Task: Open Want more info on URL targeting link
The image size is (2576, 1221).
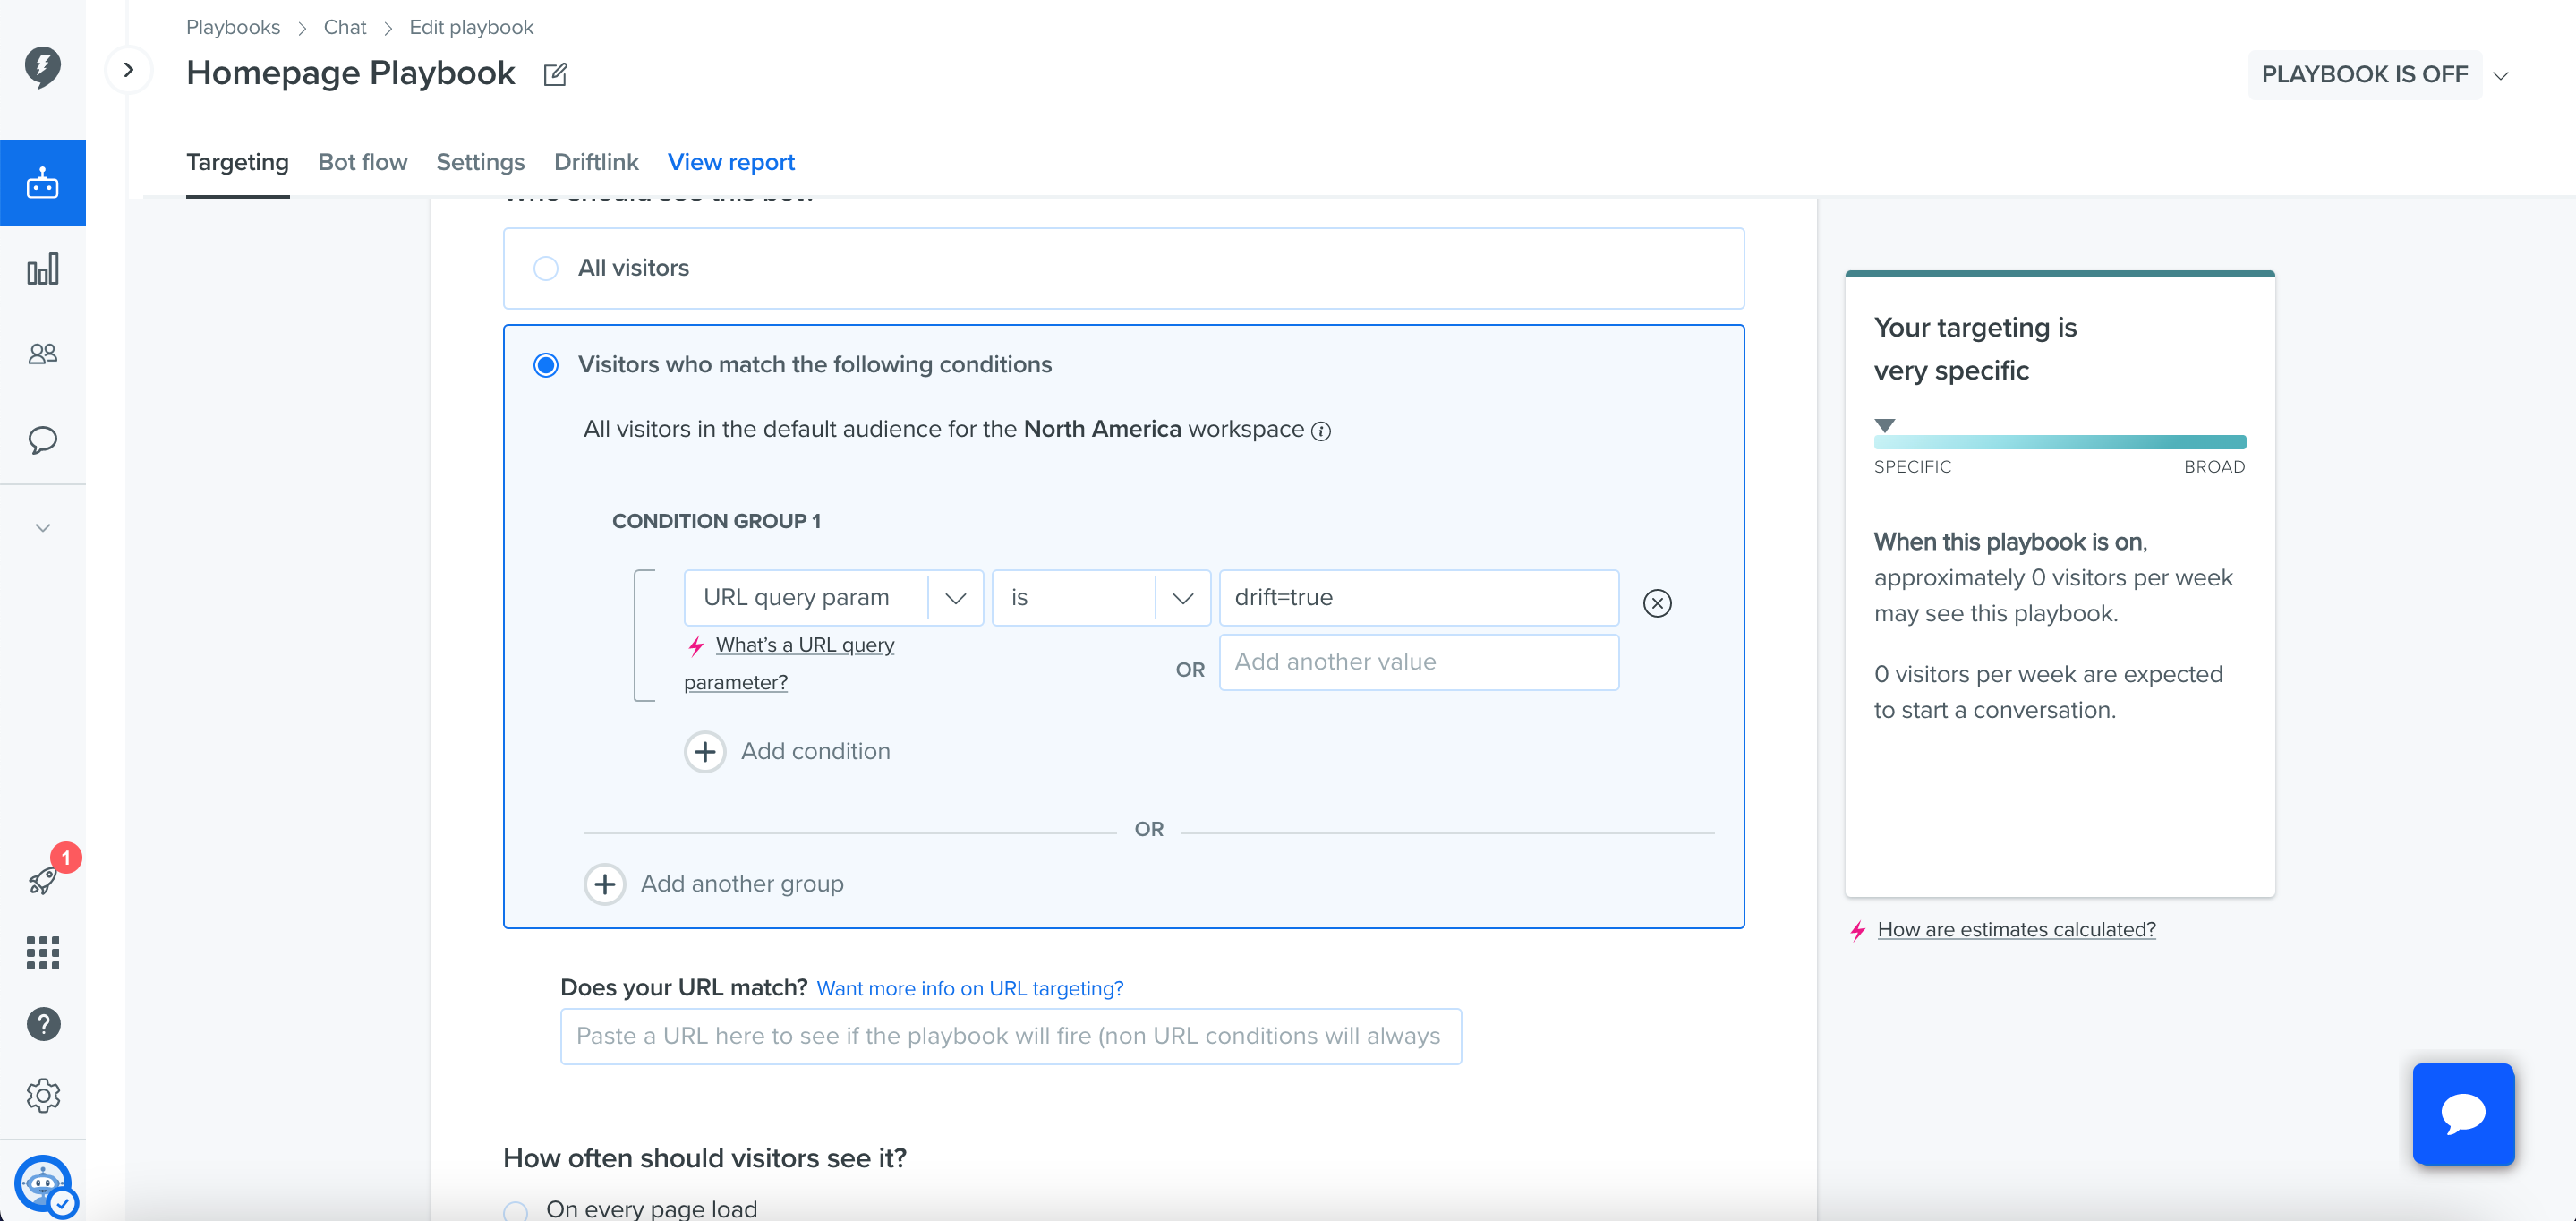Action: [x=970, y=988]
